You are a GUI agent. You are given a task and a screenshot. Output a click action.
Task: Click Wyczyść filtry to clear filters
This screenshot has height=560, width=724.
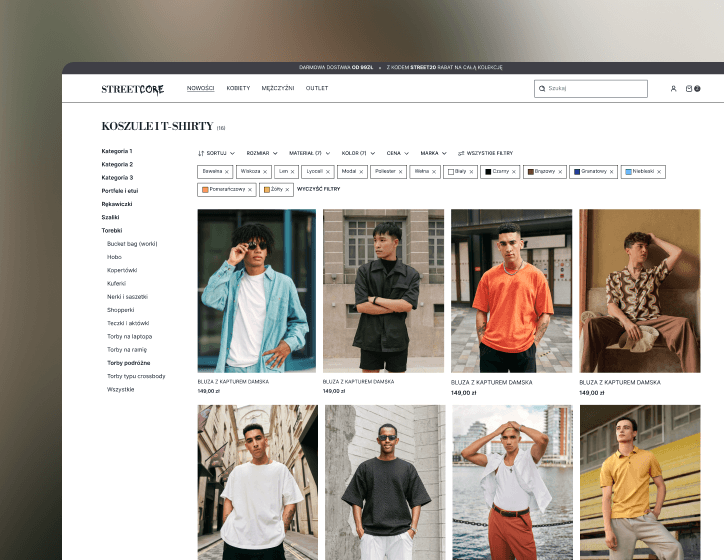[x=318, y=189]
